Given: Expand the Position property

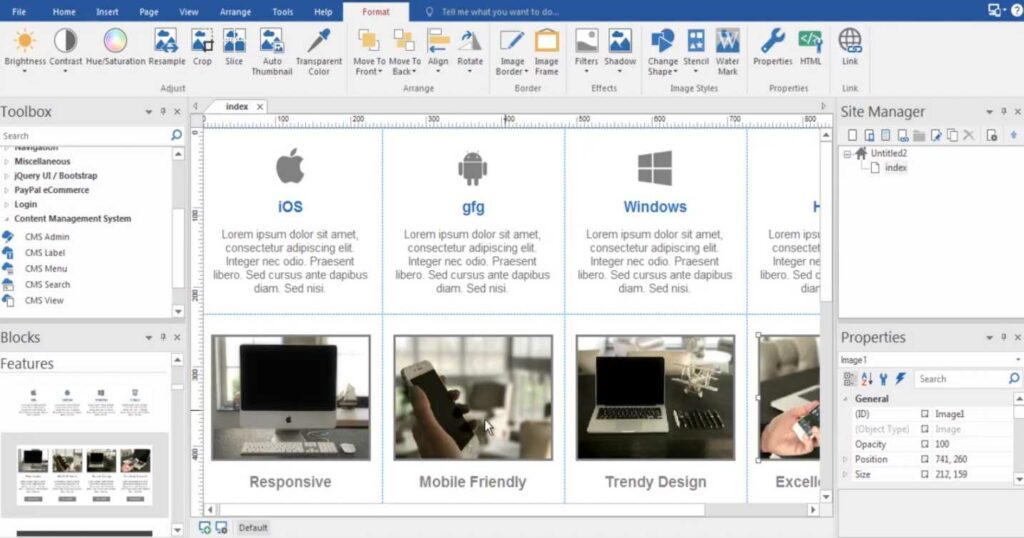Looking at the screenshot, I should (x=845, y=460).
